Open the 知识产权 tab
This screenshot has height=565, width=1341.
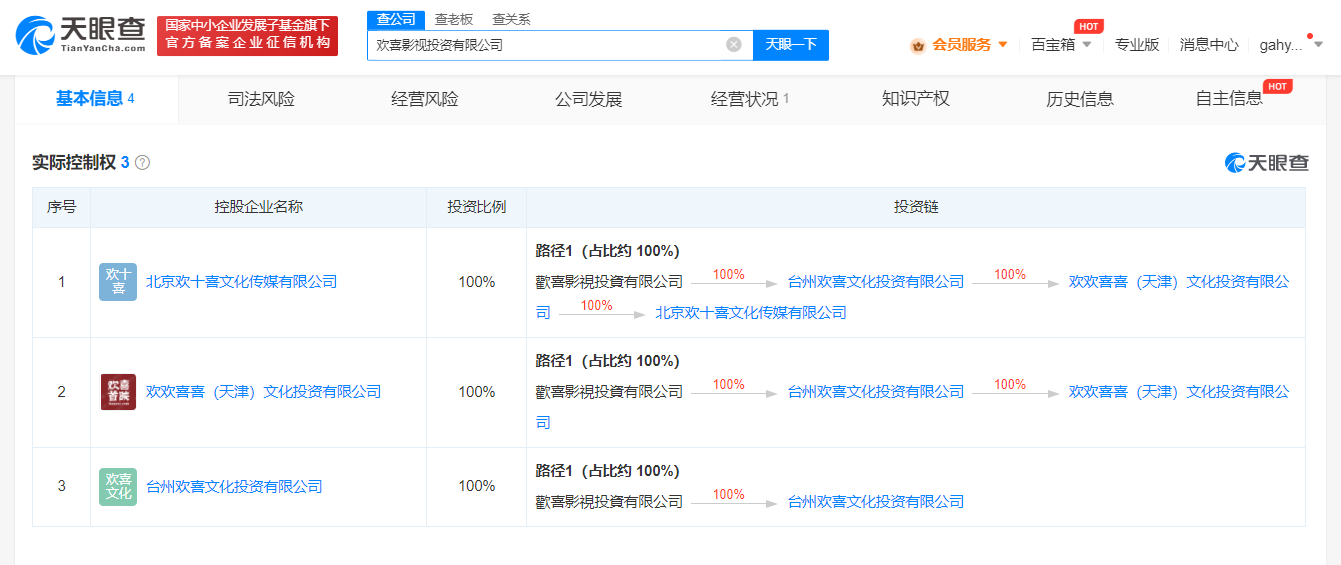pos(915,99)
